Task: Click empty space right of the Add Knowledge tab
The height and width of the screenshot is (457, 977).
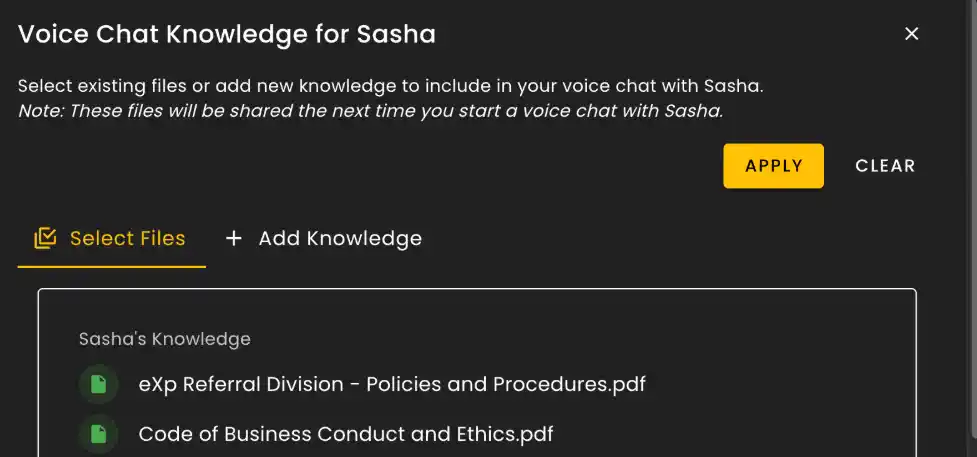Action: (650, 239)
